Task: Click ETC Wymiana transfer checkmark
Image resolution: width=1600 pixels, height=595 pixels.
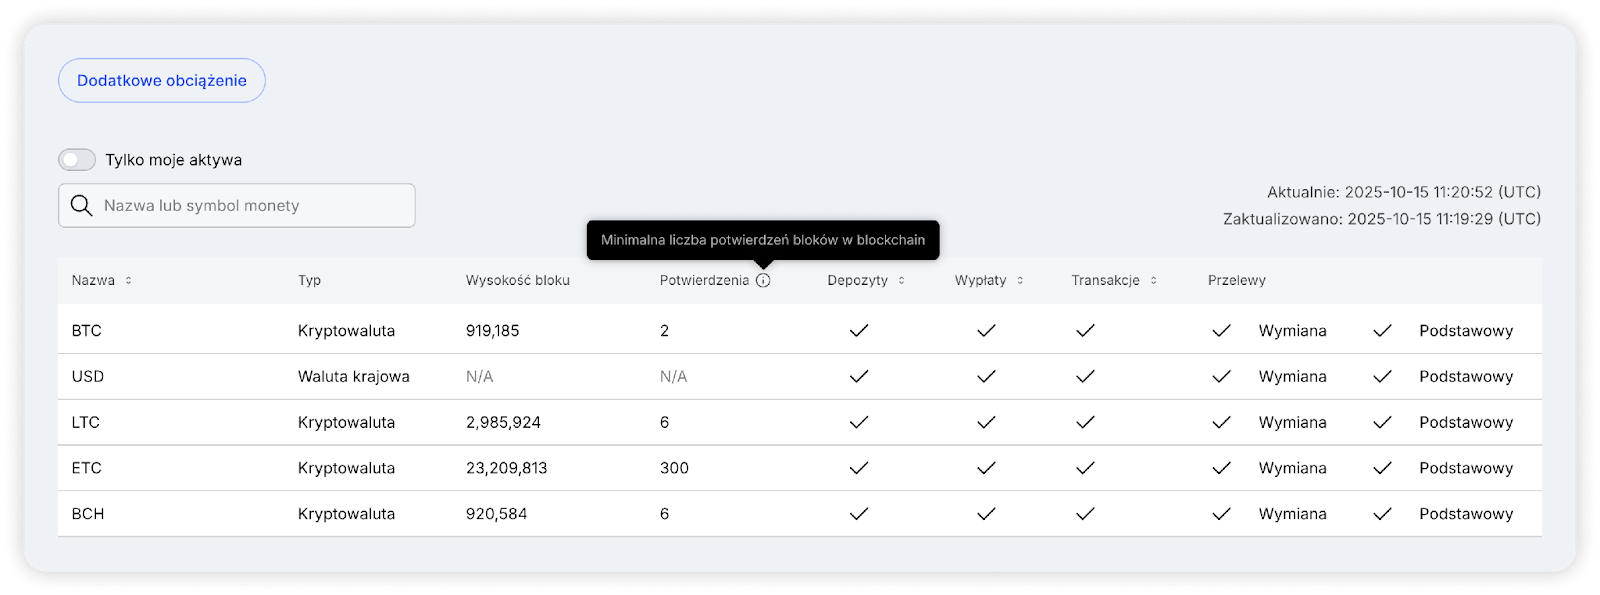Action: (1221, 468)
